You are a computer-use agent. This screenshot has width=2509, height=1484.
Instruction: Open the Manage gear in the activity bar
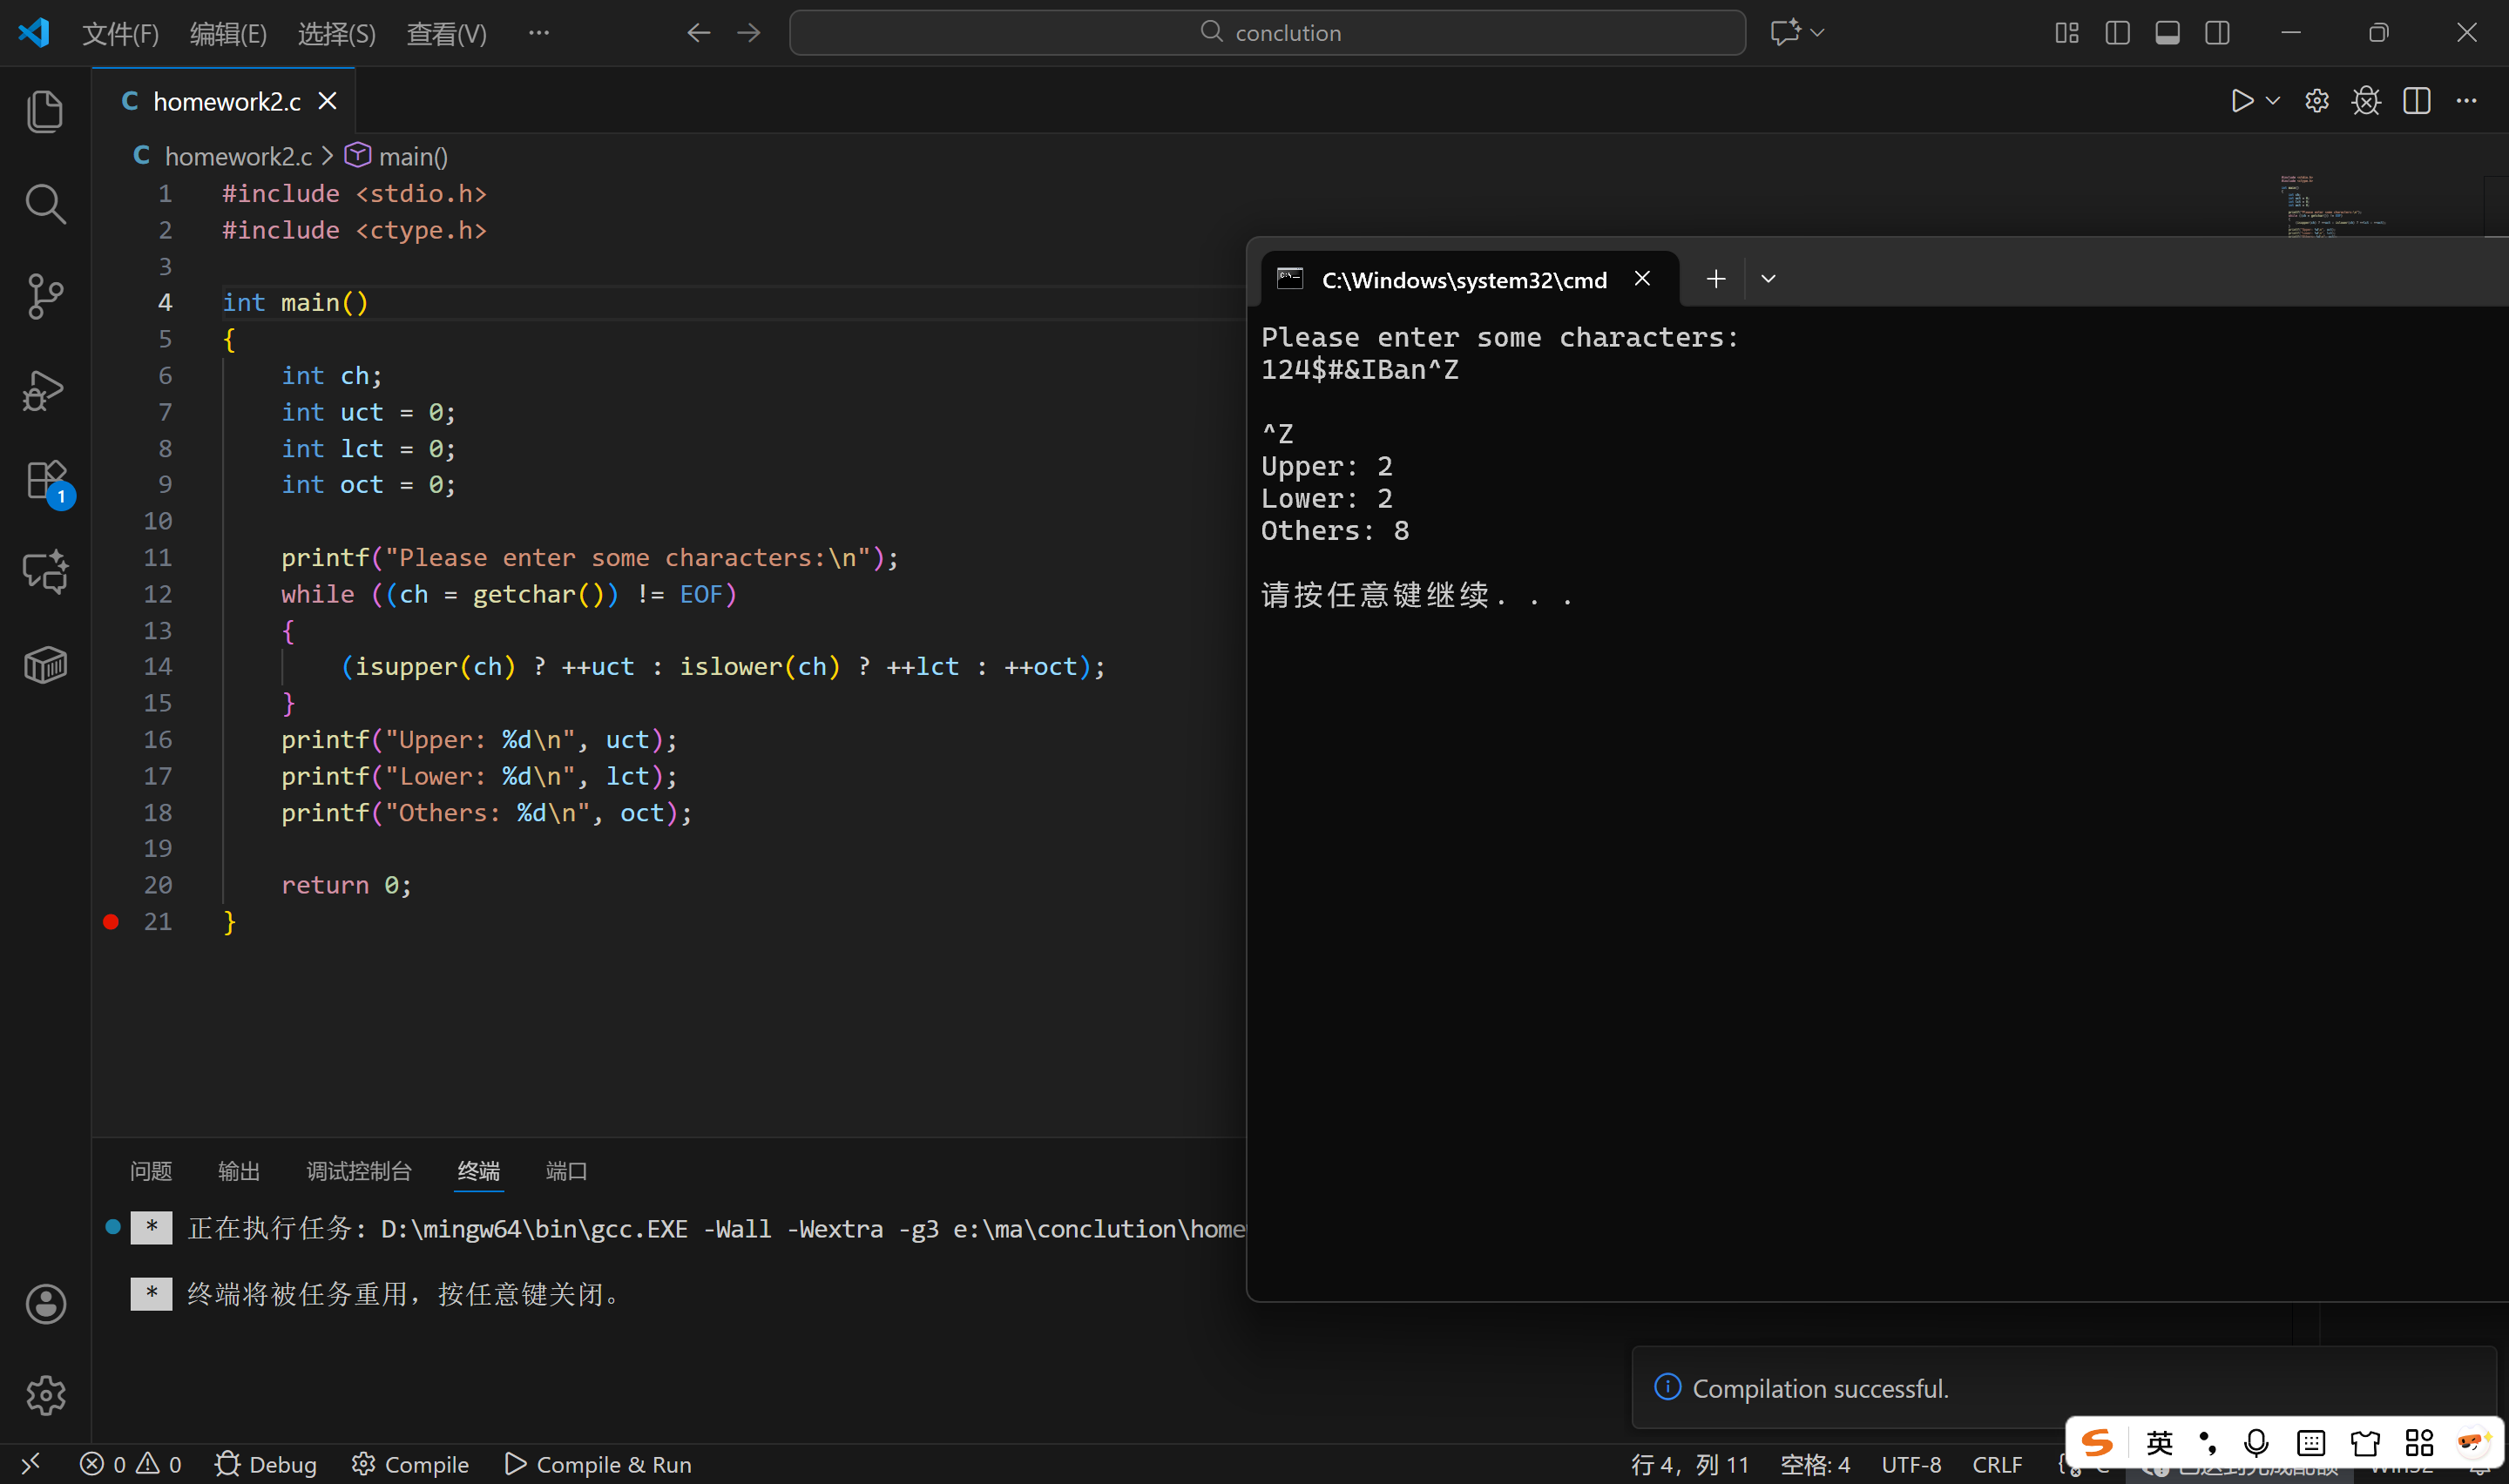pos(45,1394)
